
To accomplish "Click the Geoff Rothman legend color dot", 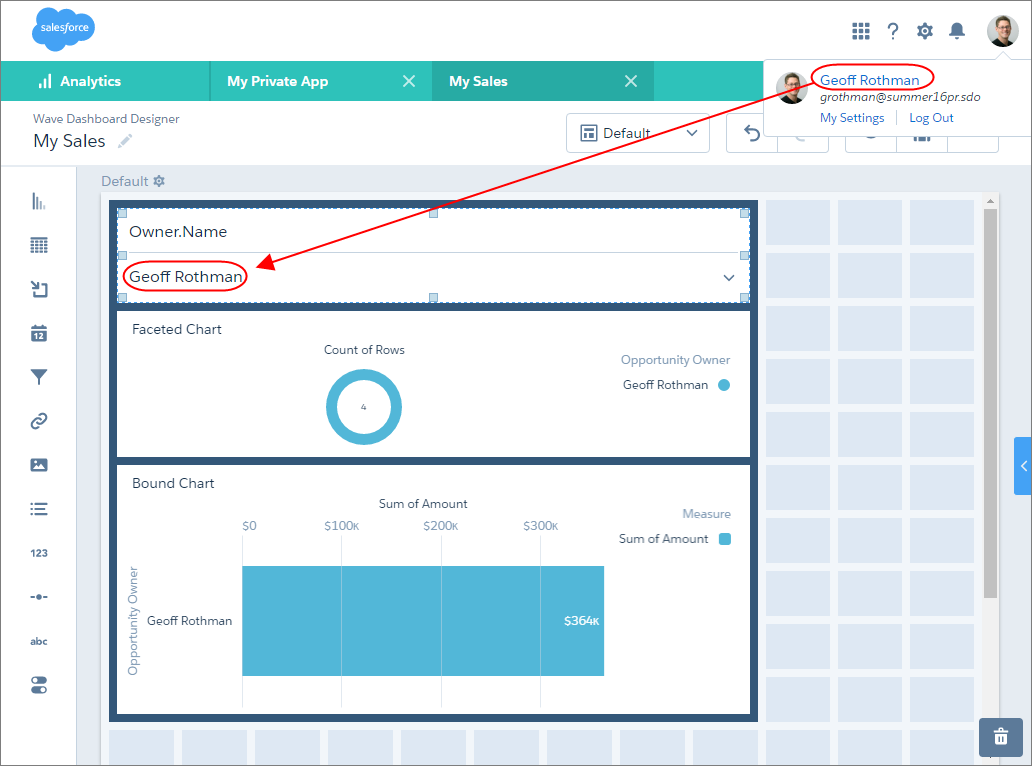I will click(724, 385).
